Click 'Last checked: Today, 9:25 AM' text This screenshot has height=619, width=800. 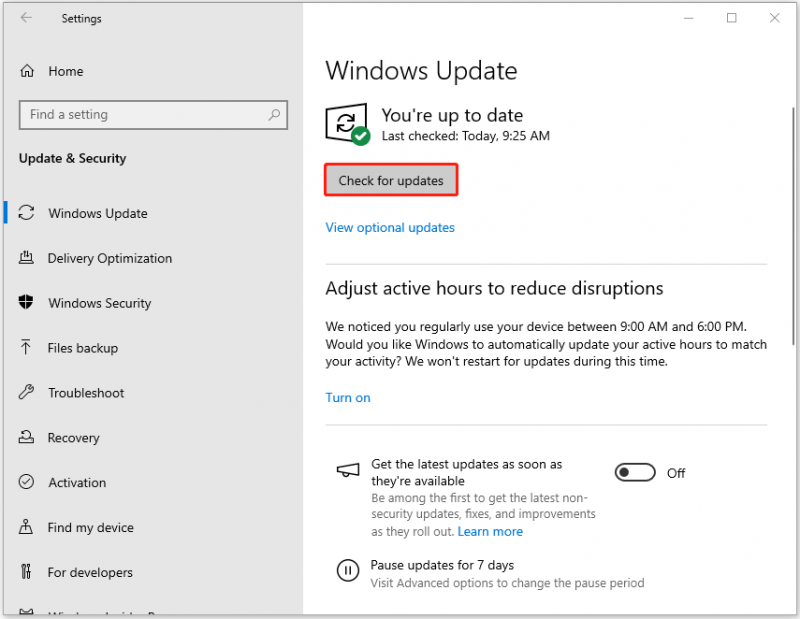[466, 136]
